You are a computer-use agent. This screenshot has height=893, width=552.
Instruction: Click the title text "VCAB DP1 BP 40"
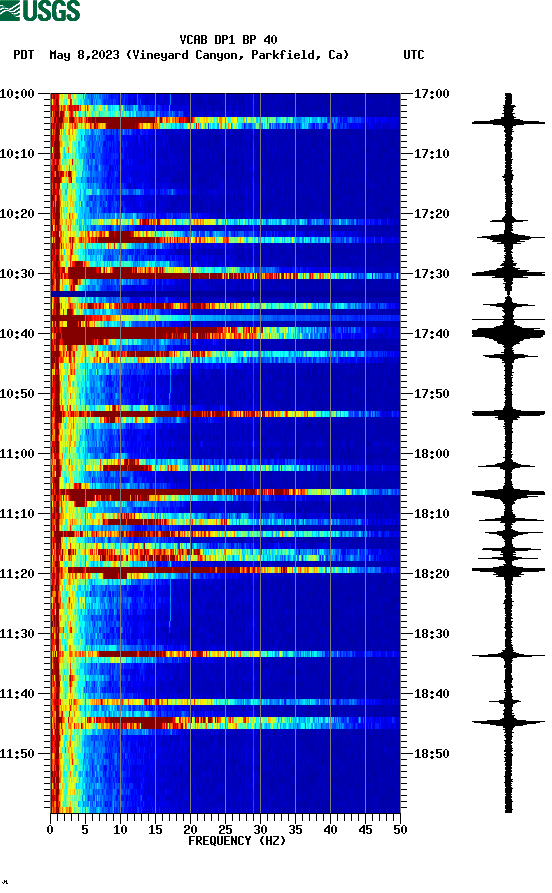228,40
